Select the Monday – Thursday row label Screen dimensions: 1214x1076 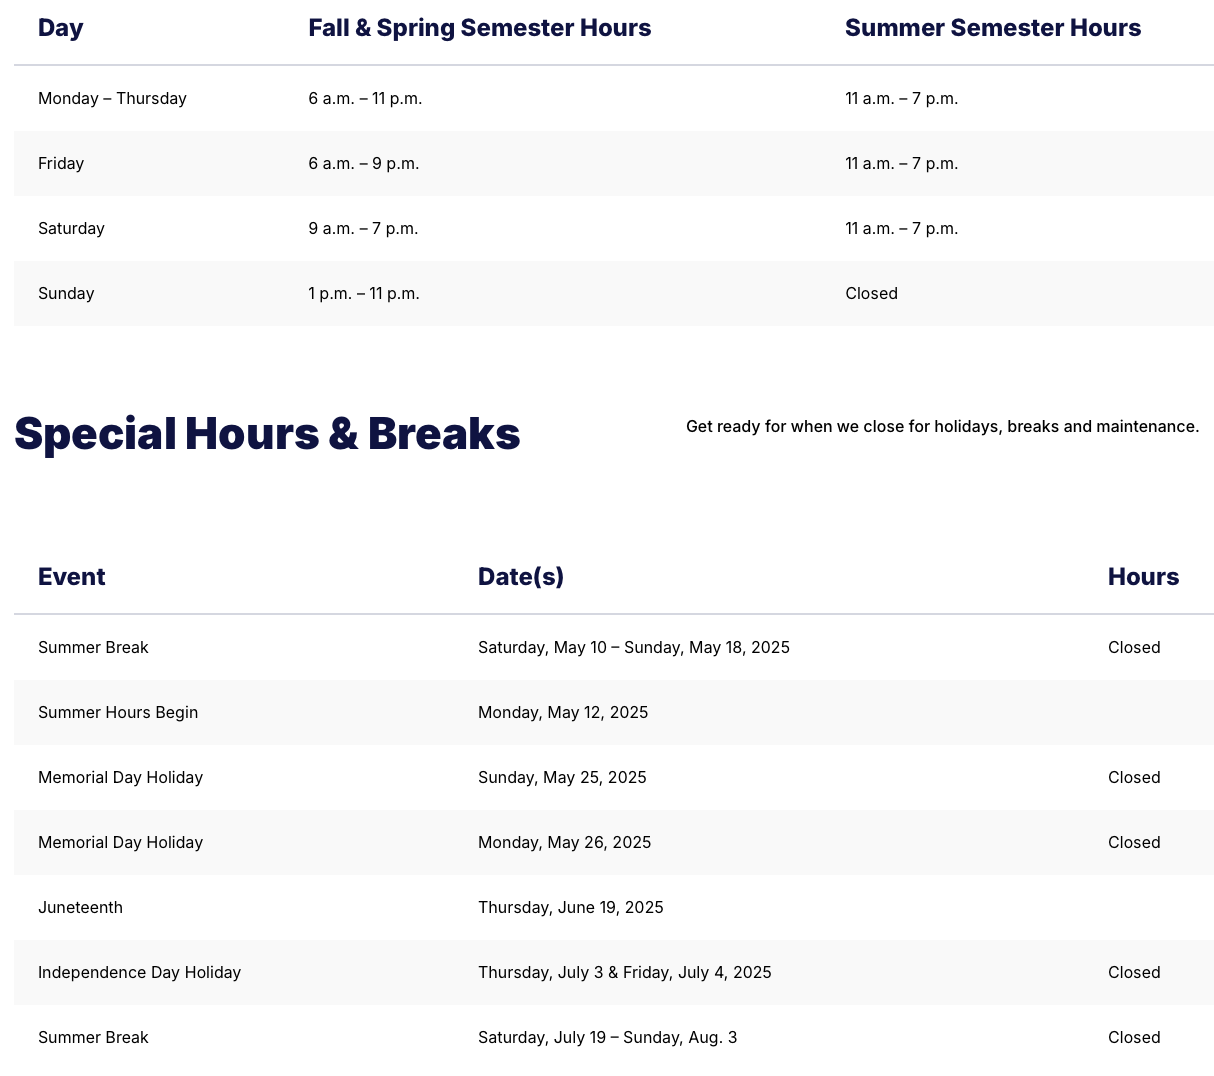click(112, 98)
